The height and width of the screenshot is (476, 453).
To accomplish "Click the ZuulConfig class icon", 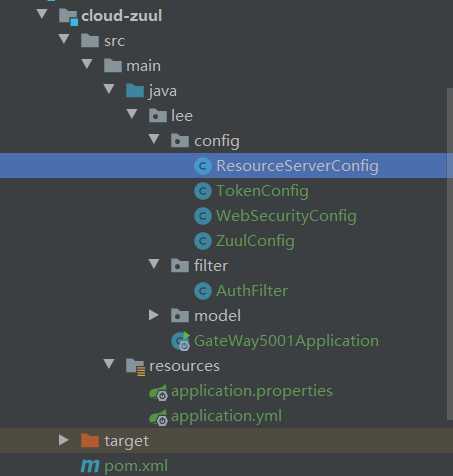I will 203,241.
